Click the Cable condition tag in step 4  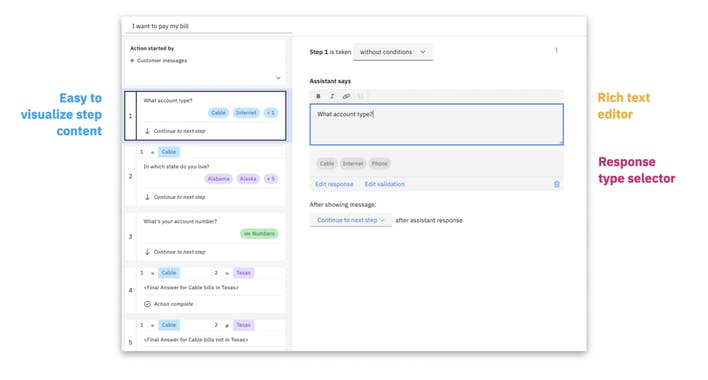(168, 273)
